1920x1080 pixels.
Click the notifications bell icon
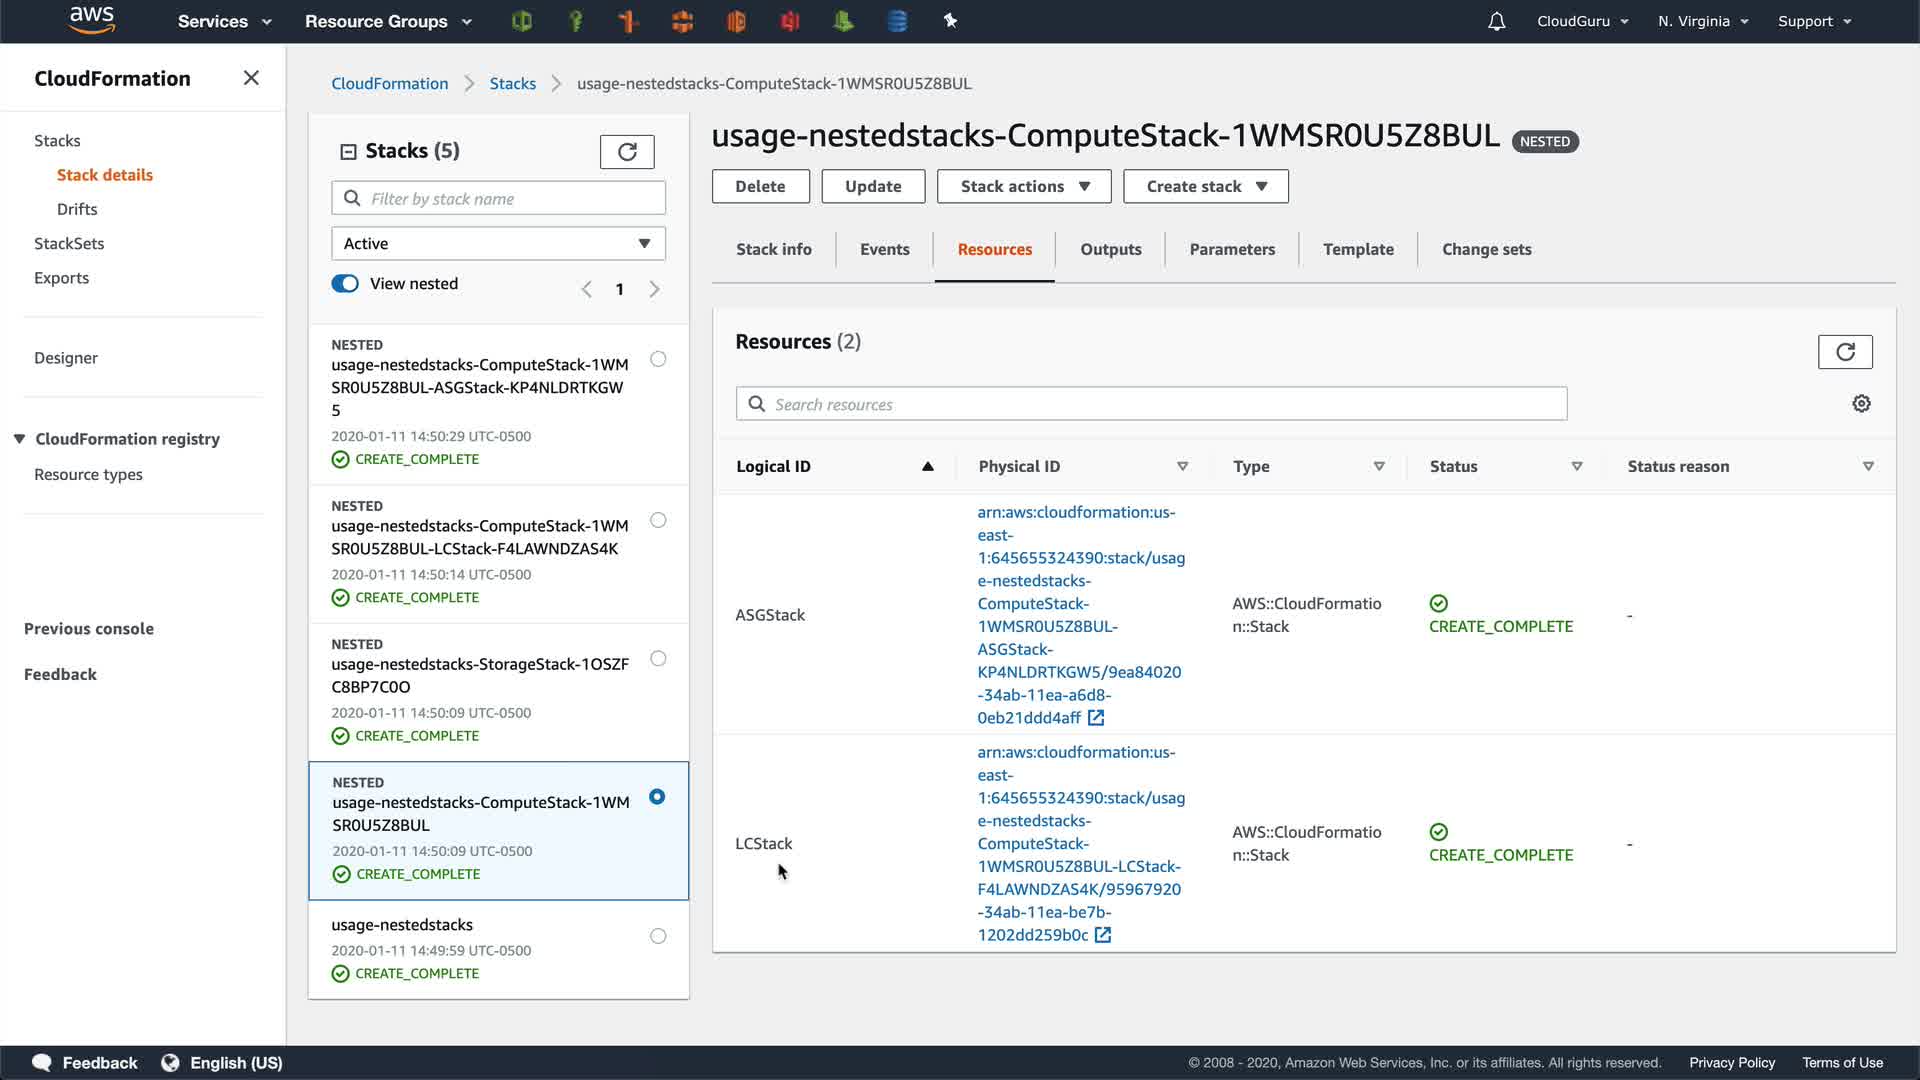click(x=1496, y=22)
